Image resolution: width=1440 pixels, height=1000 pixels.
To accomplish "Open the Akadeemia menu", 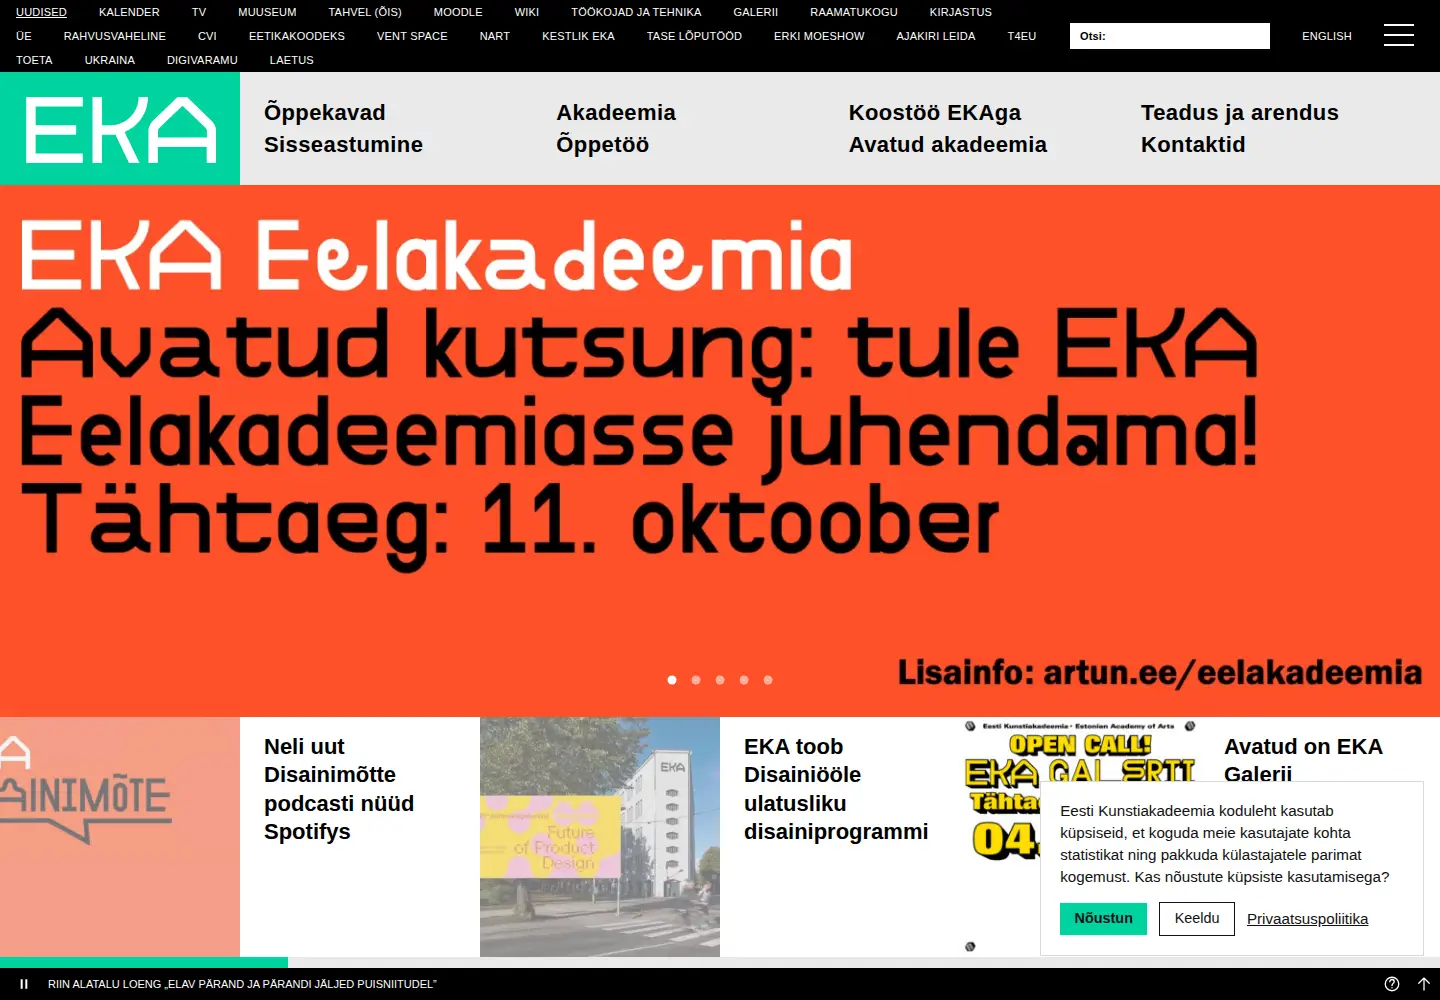I will [616, 113].
